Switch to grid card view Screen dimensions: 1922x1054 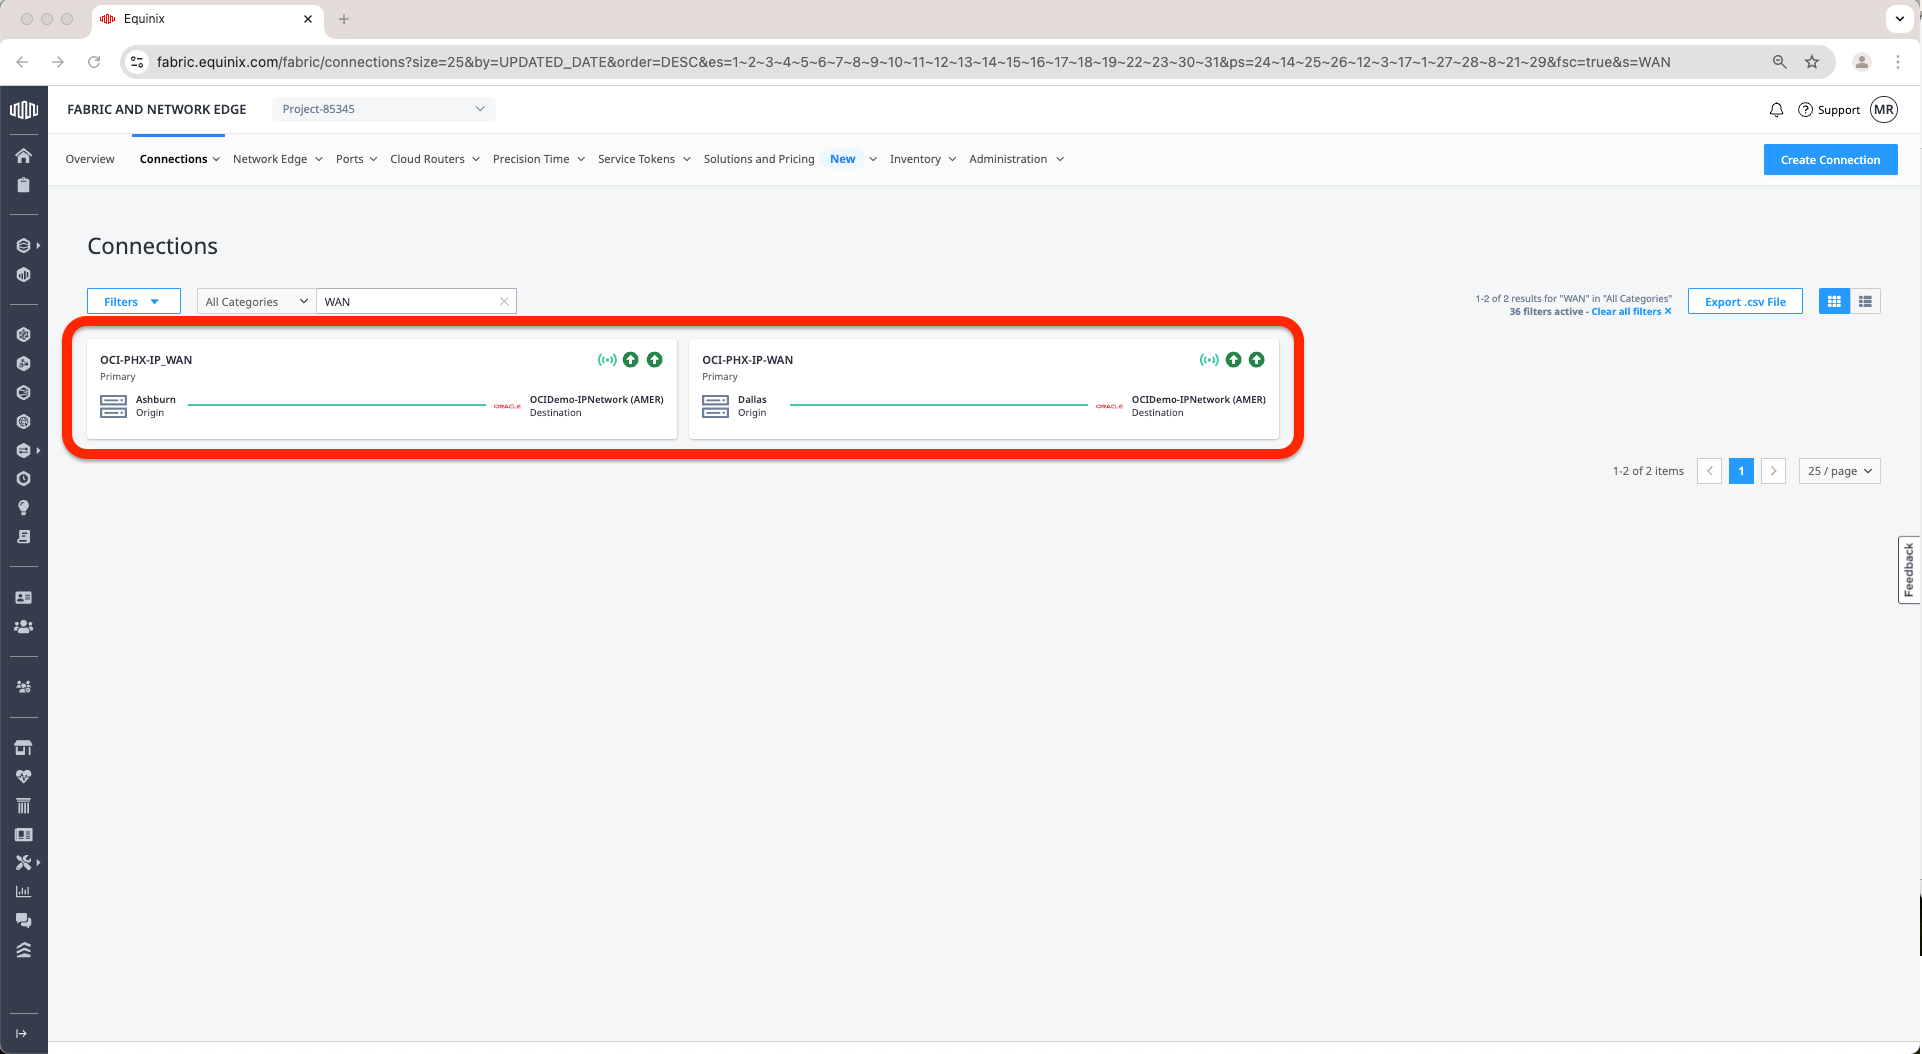[1834, 302]
